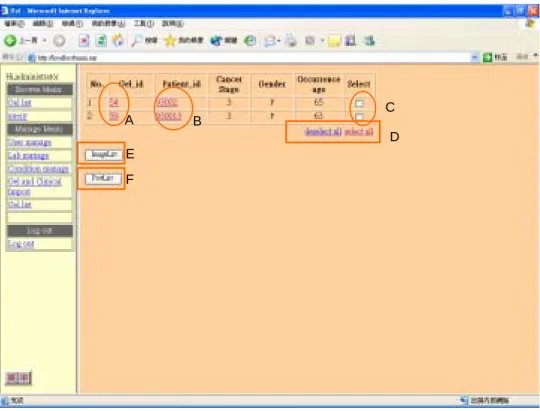Viewport: 540px width, 411px height.
Task: Click inside the browser address field
Action: tap(251, 58)
